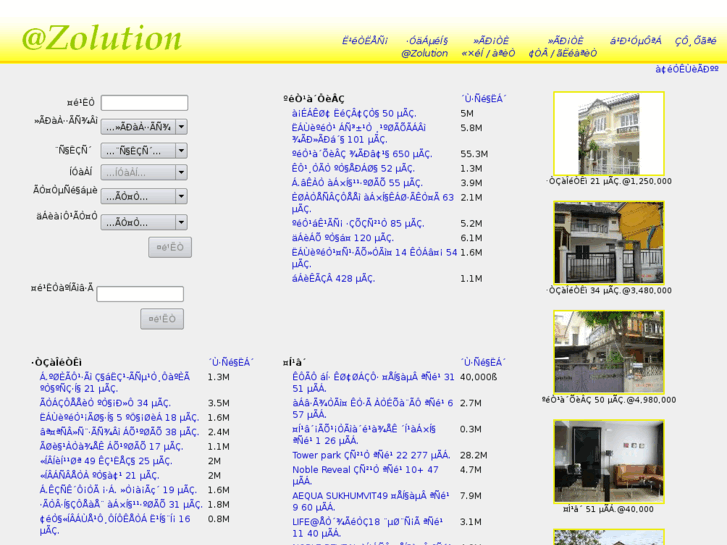
Task: Click the lower search button under second input
Action: coord(162,319)
